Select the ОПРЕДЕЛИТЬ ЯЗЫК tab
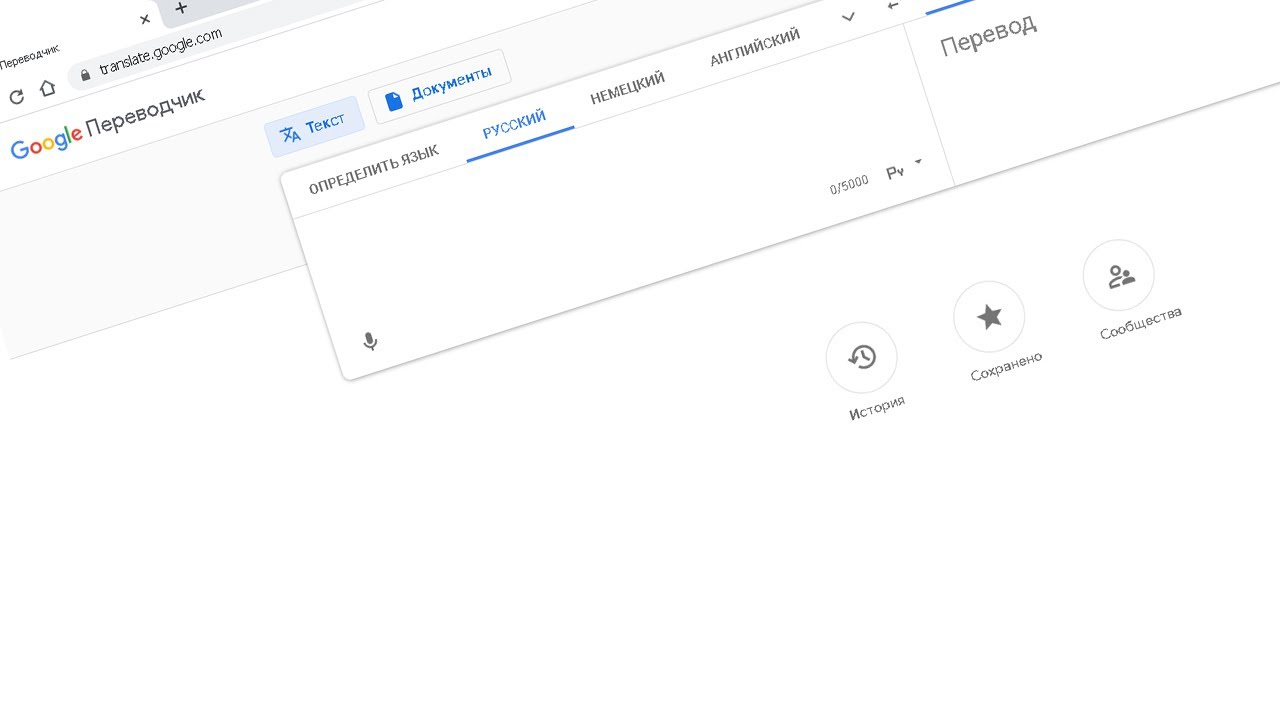The image size is (1280, 720). coord(373,170)
